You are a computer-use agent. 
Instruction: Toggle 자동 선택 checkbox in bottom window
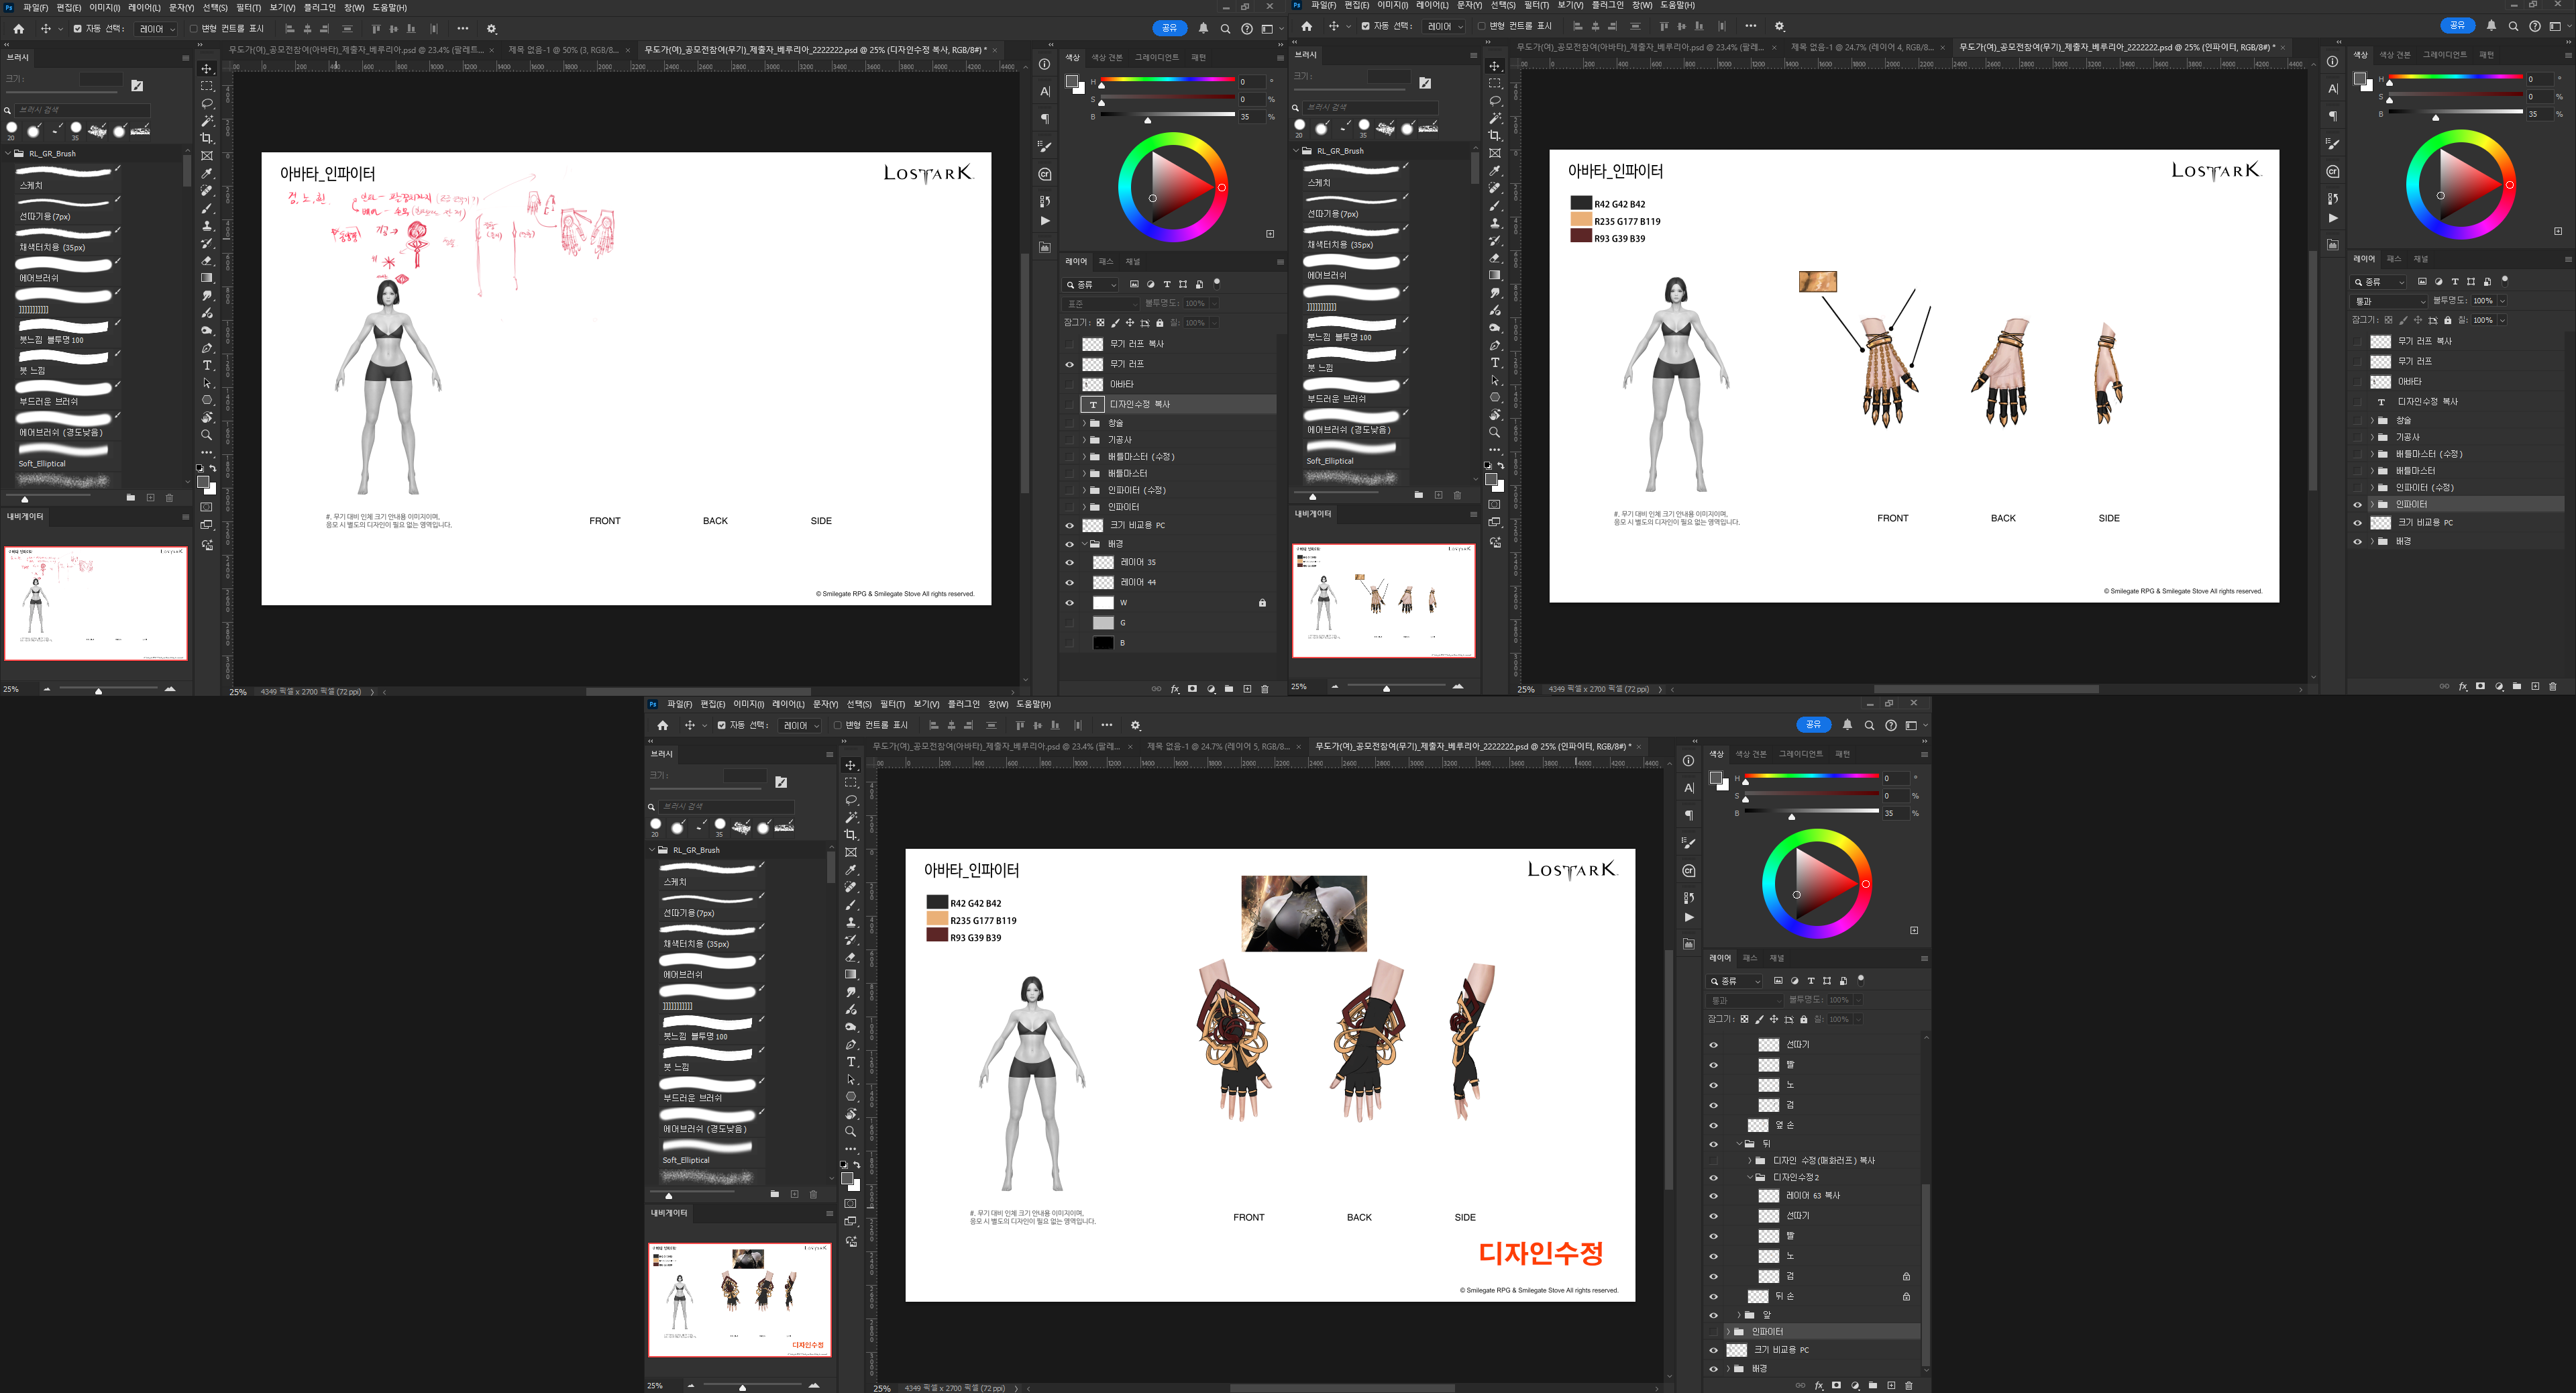(x=722, y=725)
